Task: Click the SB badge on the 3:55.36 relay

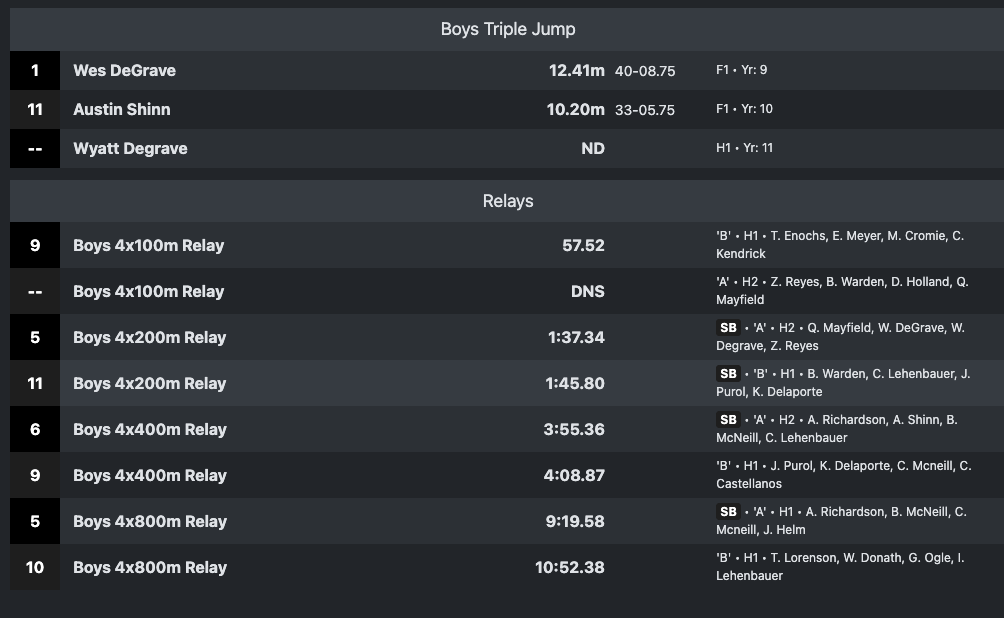Action: pyautogui.click(x=728, y=420)
